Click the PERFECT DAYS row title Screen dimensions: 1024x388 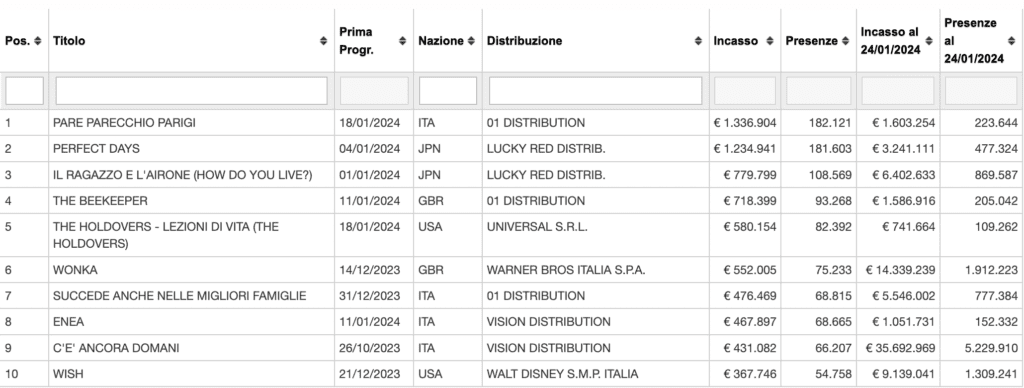(x=96, y=149)
